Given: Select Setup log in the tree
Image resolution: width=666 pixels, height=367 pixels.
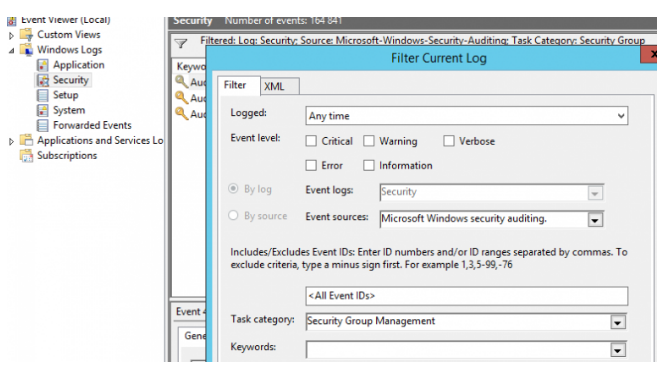Looking at the screenshot, I should (65, 95).
